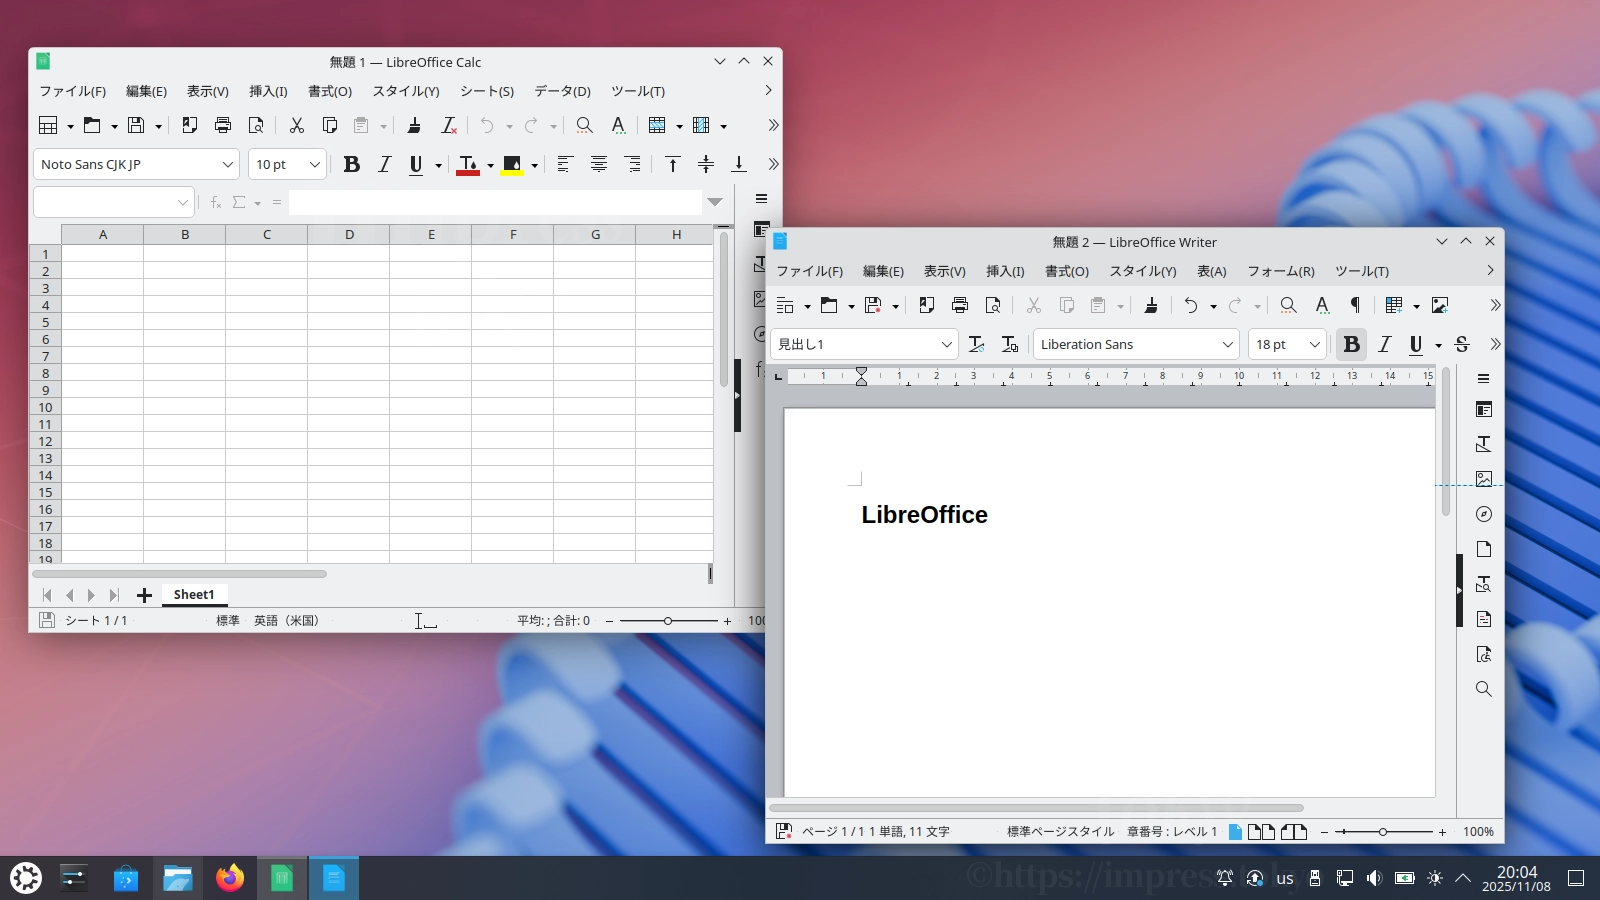Apply yellow background color in Calc

tap(512, 164)
